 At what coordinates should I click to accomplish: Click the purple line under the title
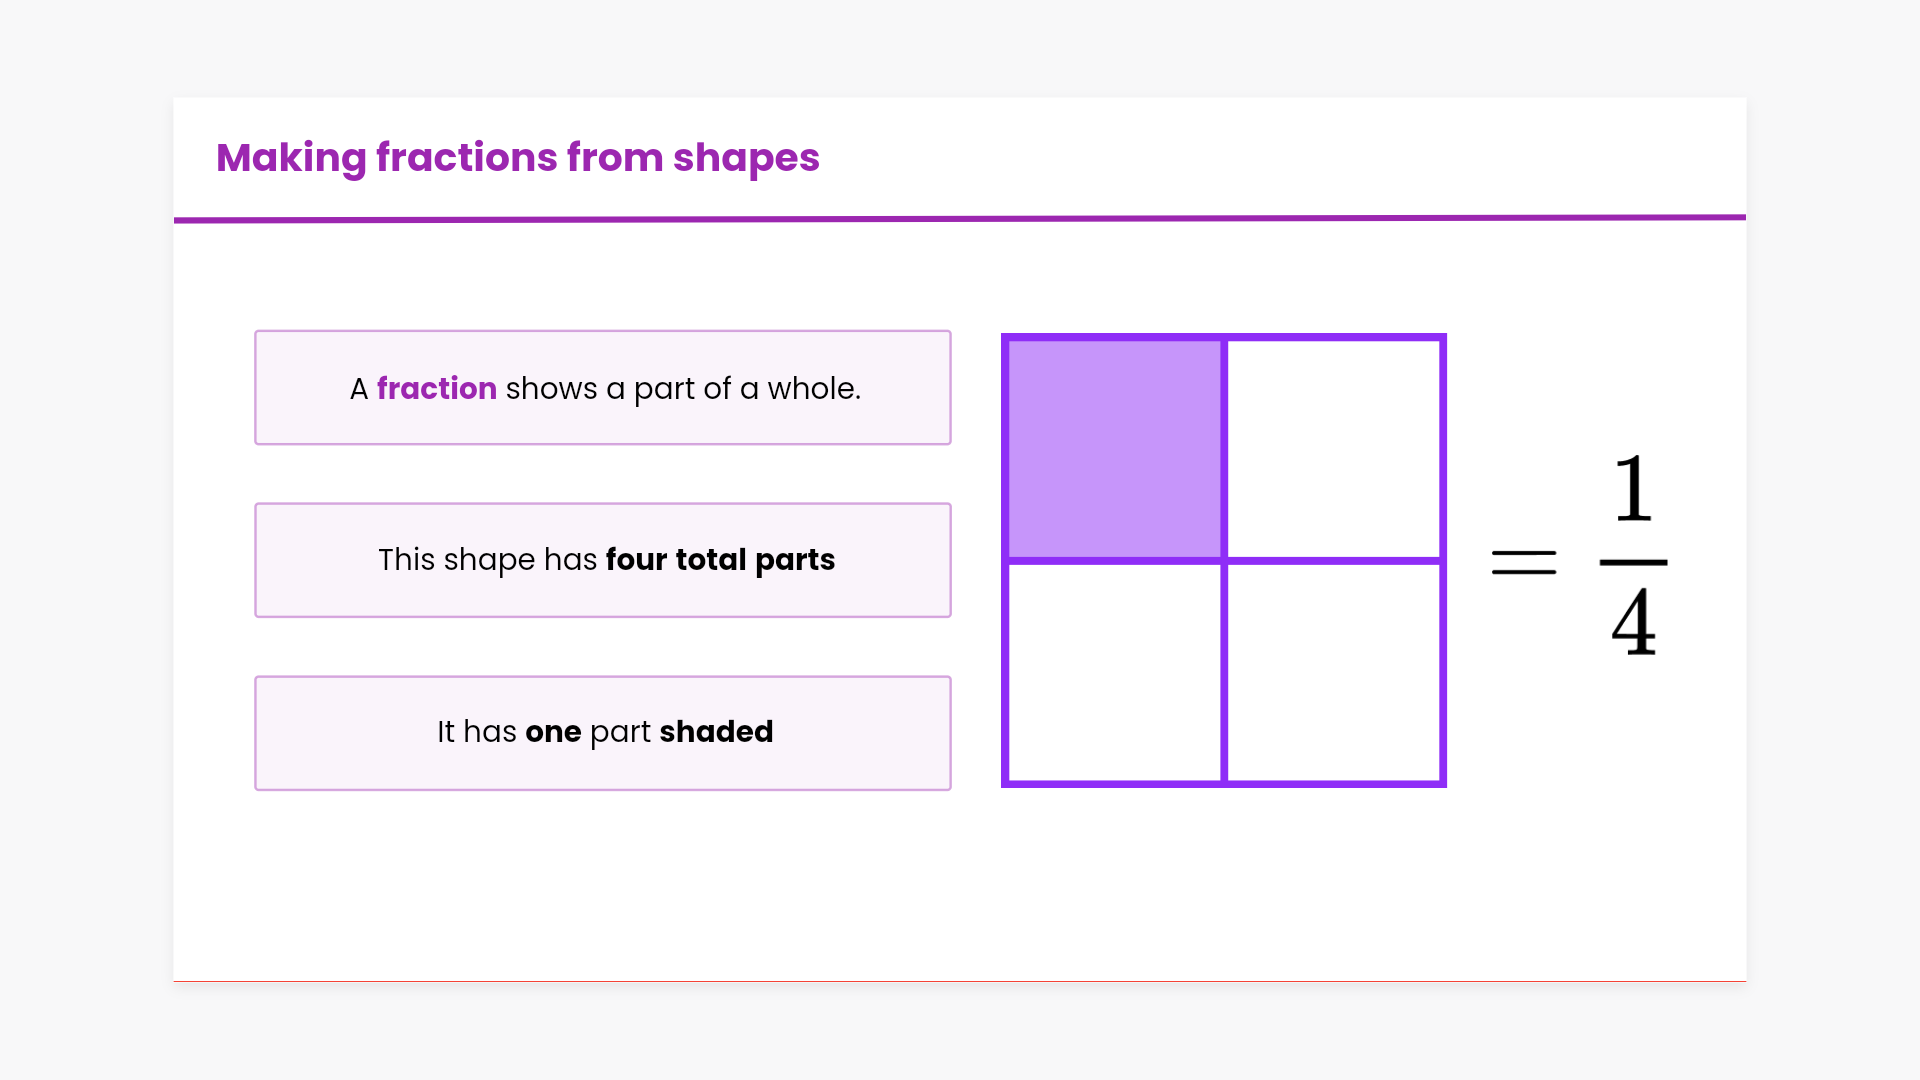[960, 219]
